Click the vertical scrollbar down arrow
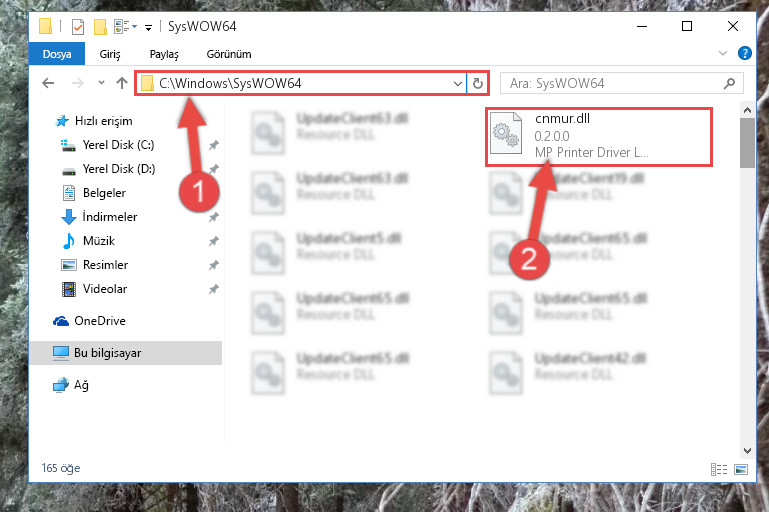The width and height of the screenshot is (769, 512). pos(747,451)
